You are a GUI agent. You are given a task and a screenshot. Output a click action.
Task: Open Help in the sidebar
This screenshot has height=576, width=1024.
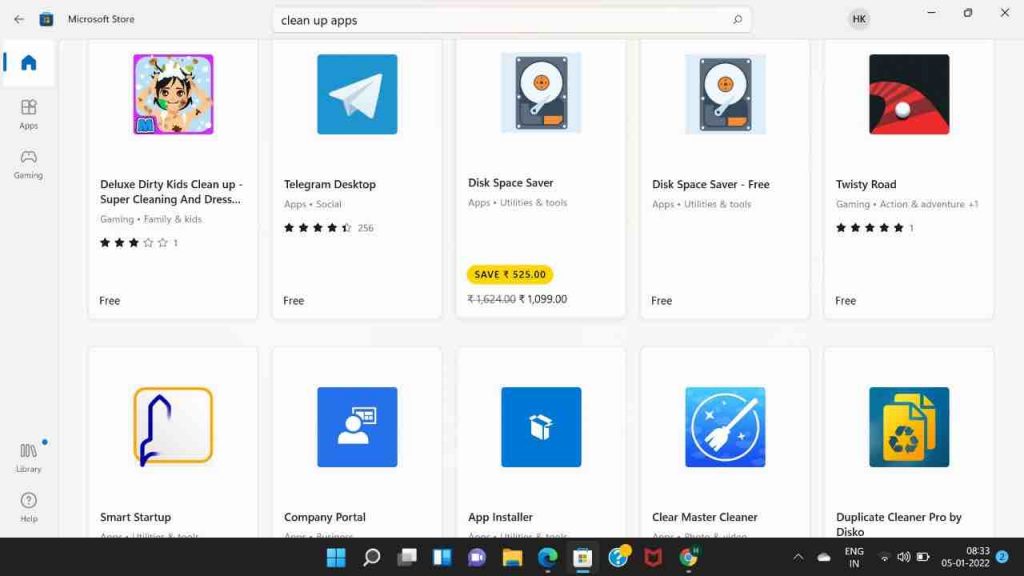(28, 507)
